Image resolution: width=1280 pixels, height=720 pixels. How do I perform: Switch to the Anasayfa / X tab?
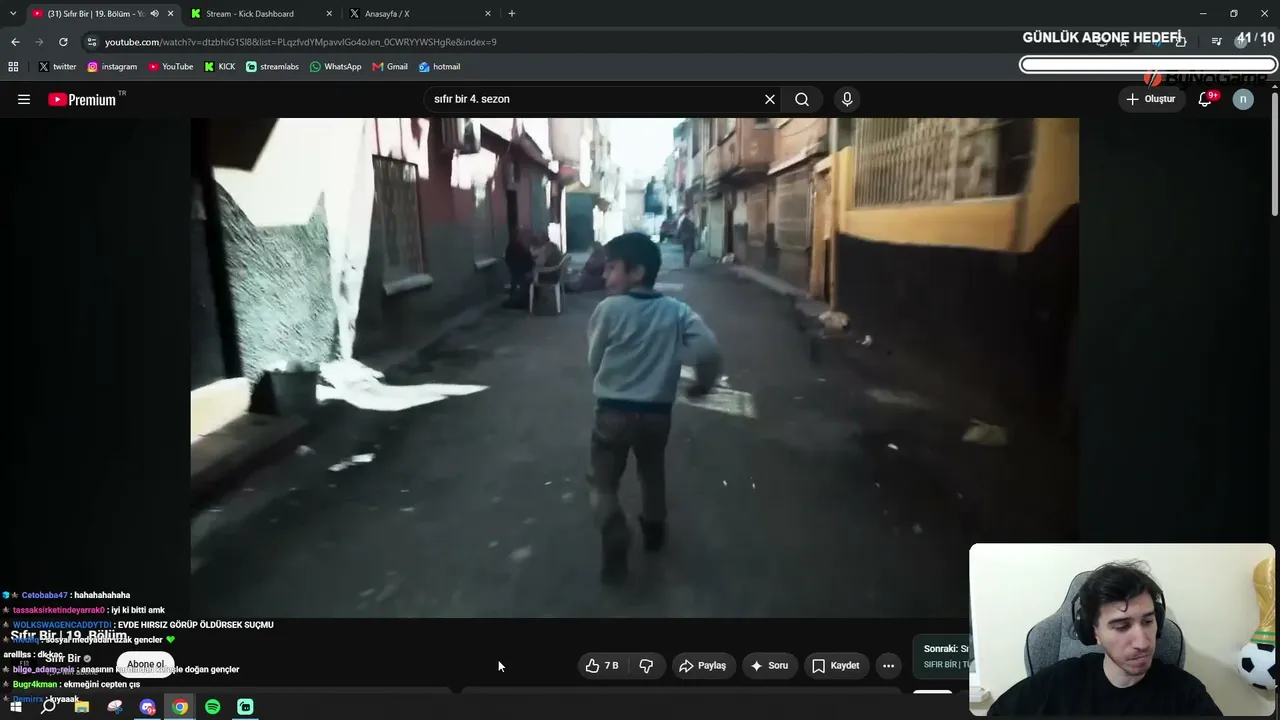click(x=387, y=13)
